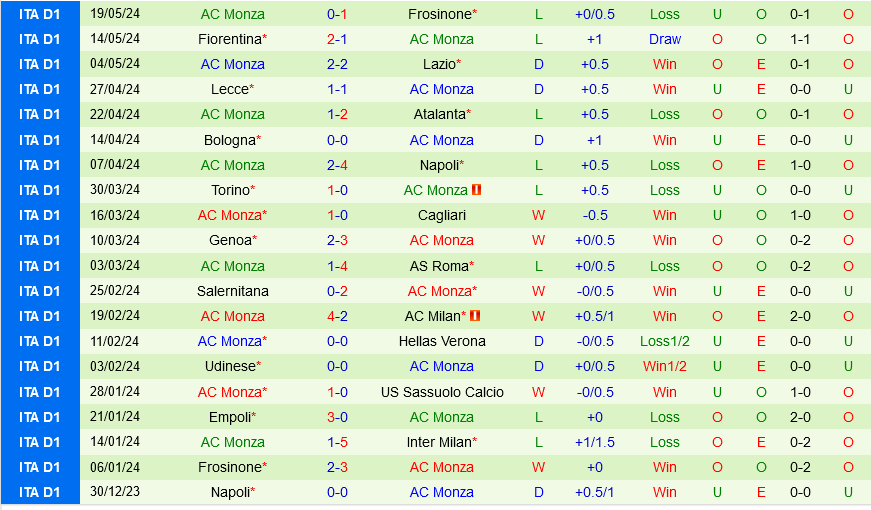This screenshot has width=871, height=510.
Task: Click the 2-4 score against Napoli
Action: click(x=336, y=165)
